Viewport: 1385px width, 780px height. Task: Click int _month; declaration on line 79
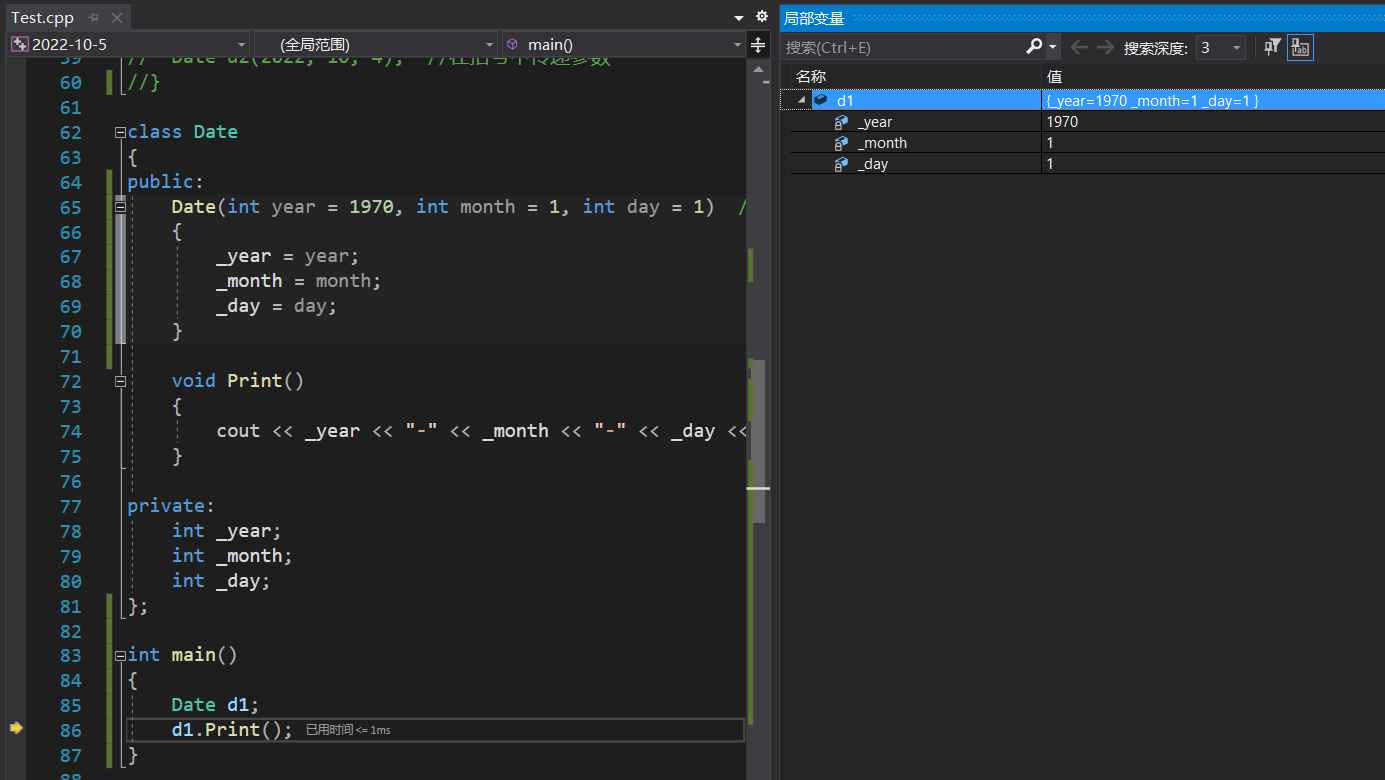point(232,556)
